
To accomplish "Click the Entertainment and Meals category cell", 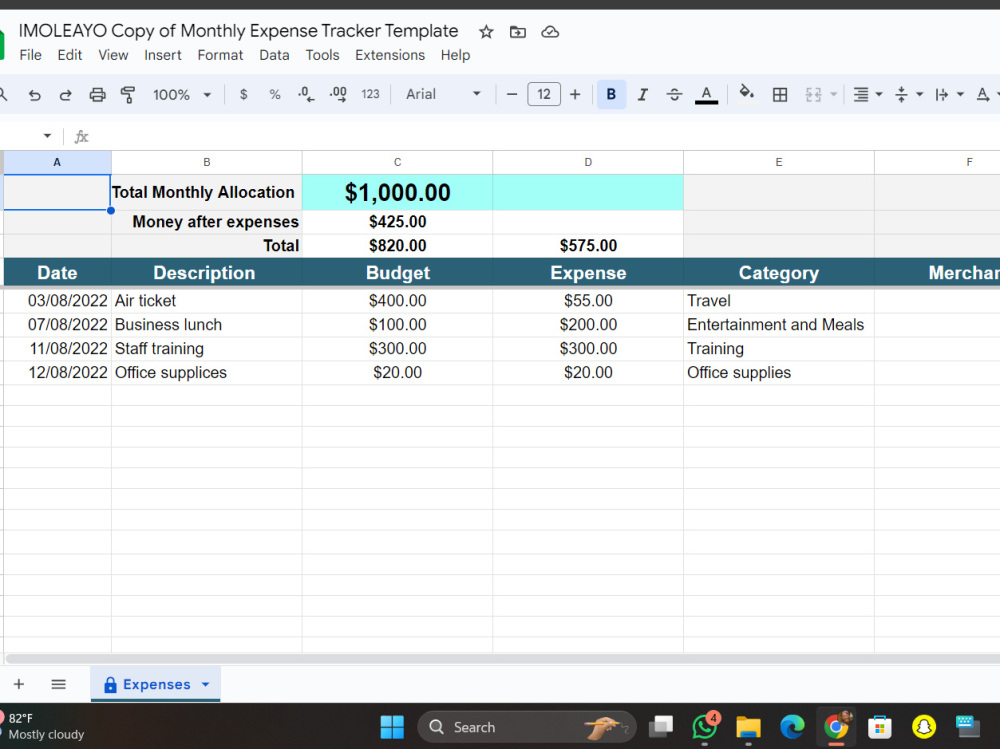I will (x=779, y=325).
